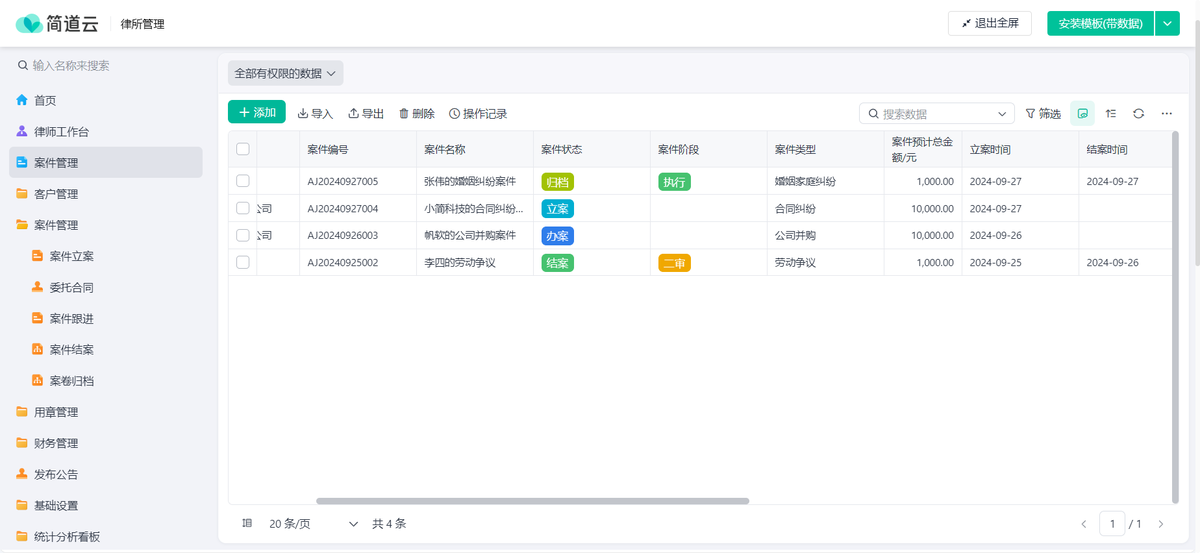Screen dimensions: 1200x553
Task: Open the more options ellipsis menu
Action: (x=1166, y=113)
